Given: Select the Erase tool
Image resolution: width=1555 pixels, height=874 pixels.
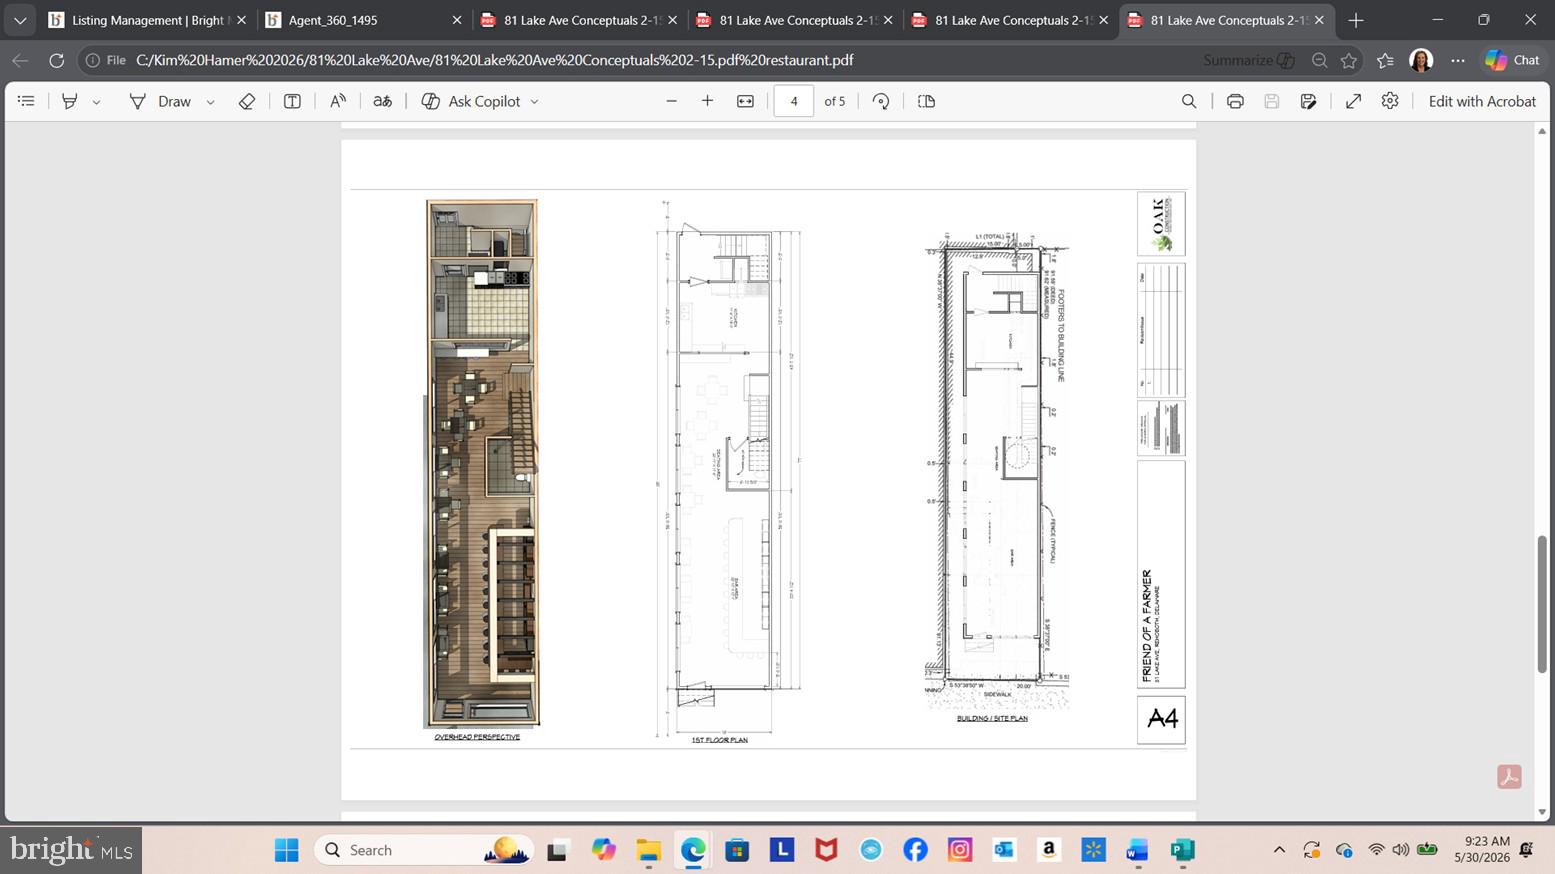Looking at the screenshot, I should (247, 101).
